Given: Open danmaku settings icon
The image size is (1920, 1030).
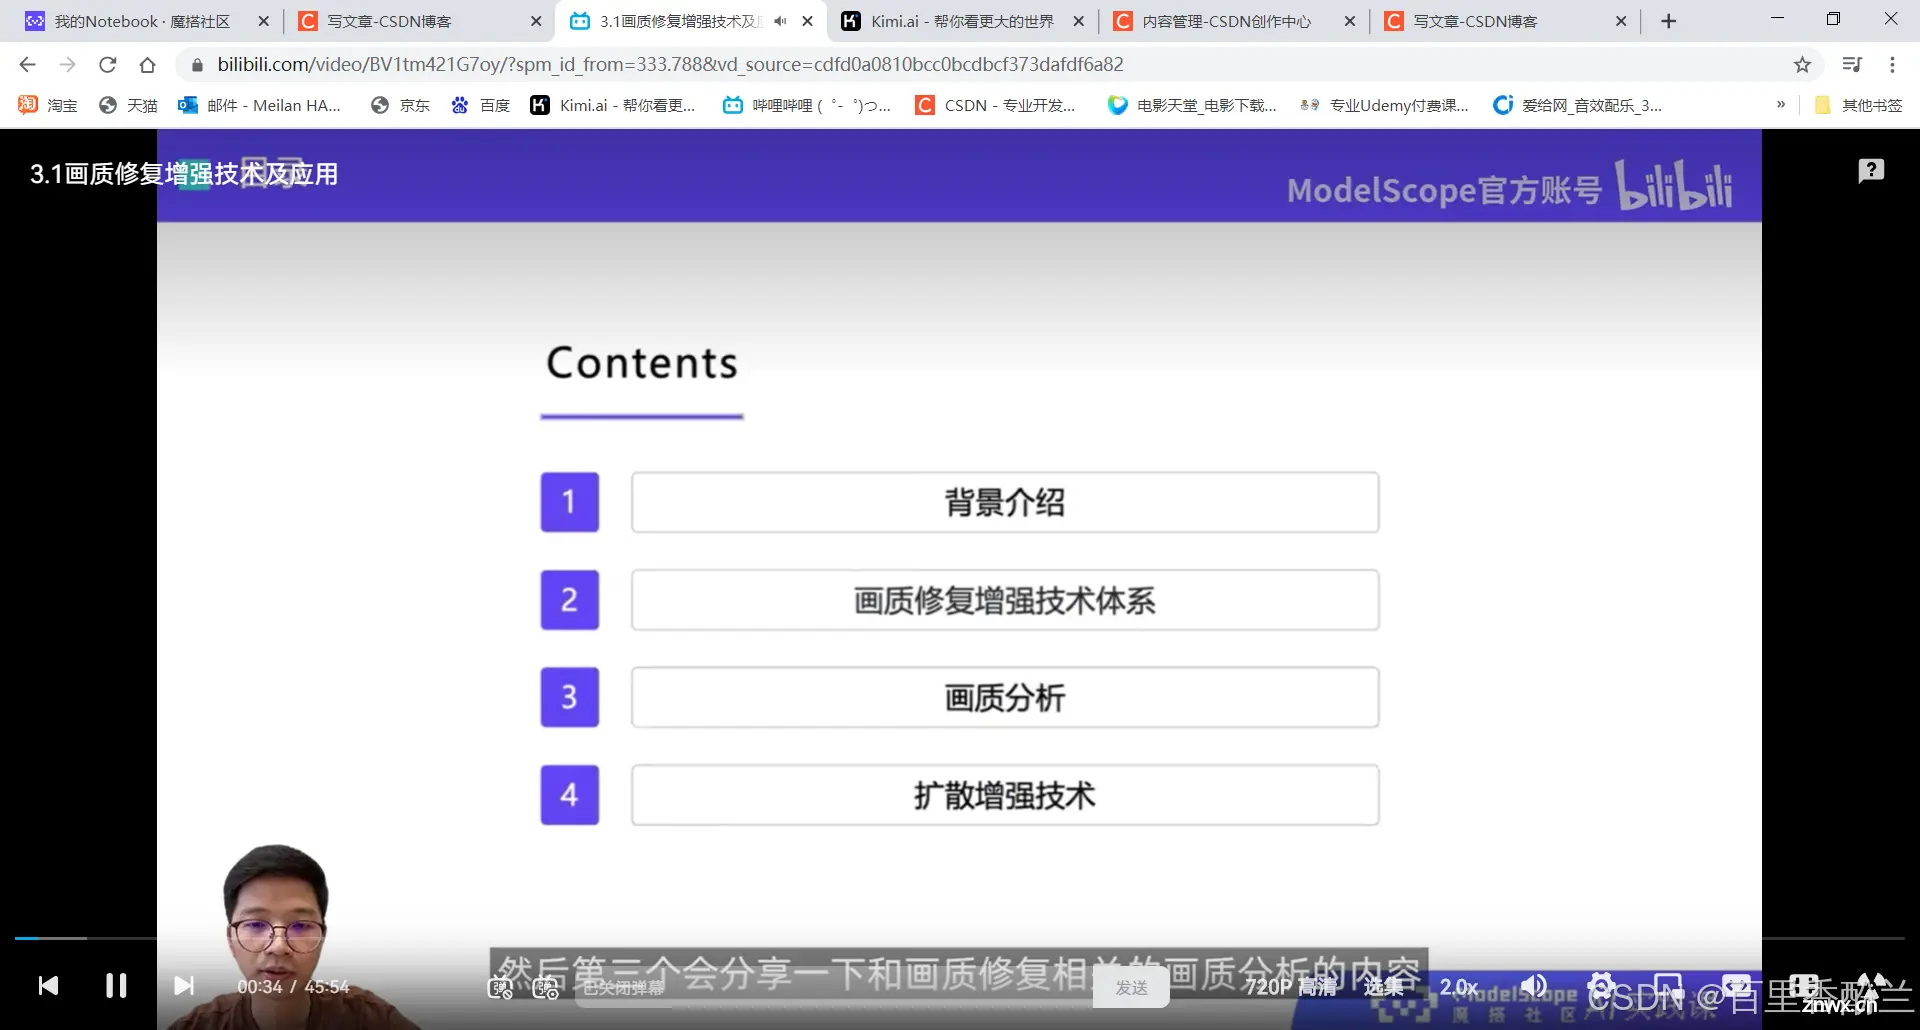Looking at the screenshot, I should click(546, 988).
